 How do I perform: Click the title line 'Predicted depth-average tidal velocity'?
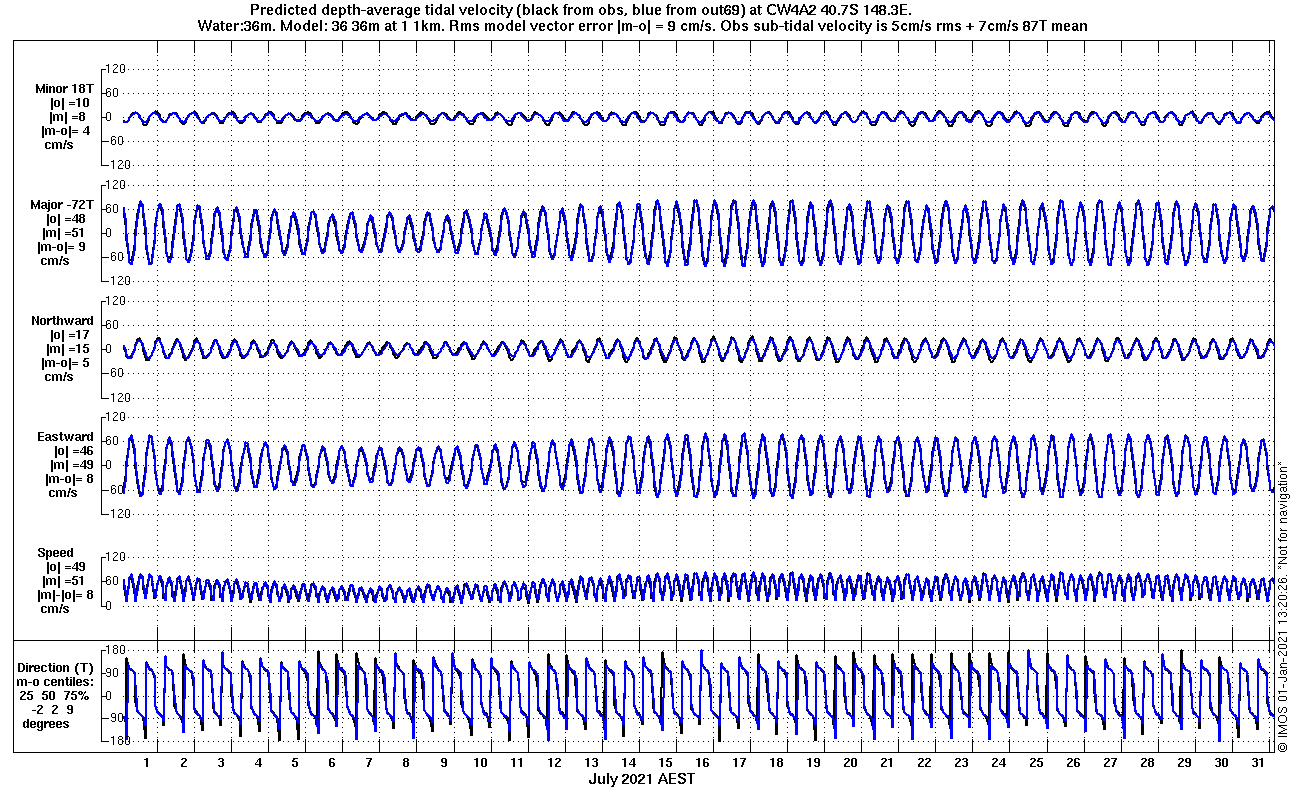click(x=581, y=9)
